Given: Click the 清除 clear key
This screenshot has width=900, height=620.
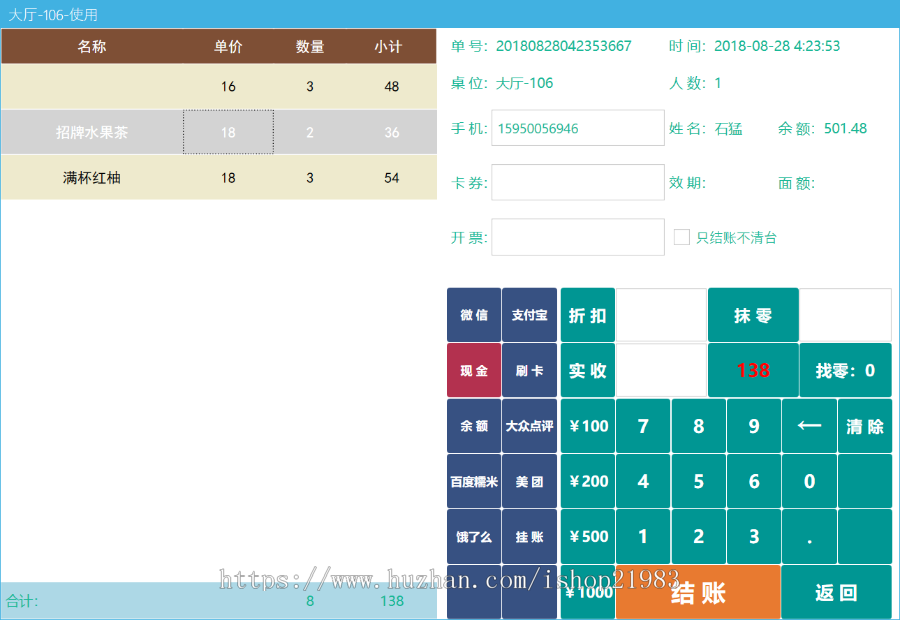Looking at the screenshot, I should [865, 426].
